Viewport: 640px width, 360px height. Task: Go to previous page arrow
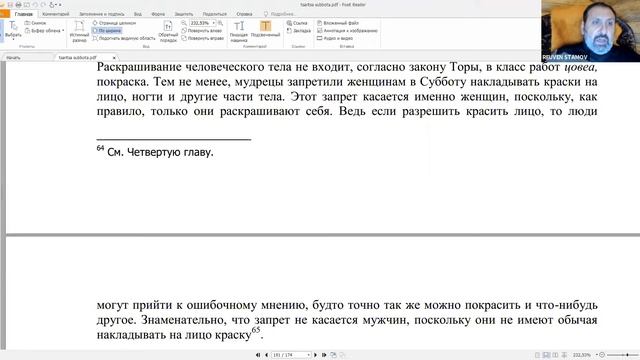click(267, 355)
